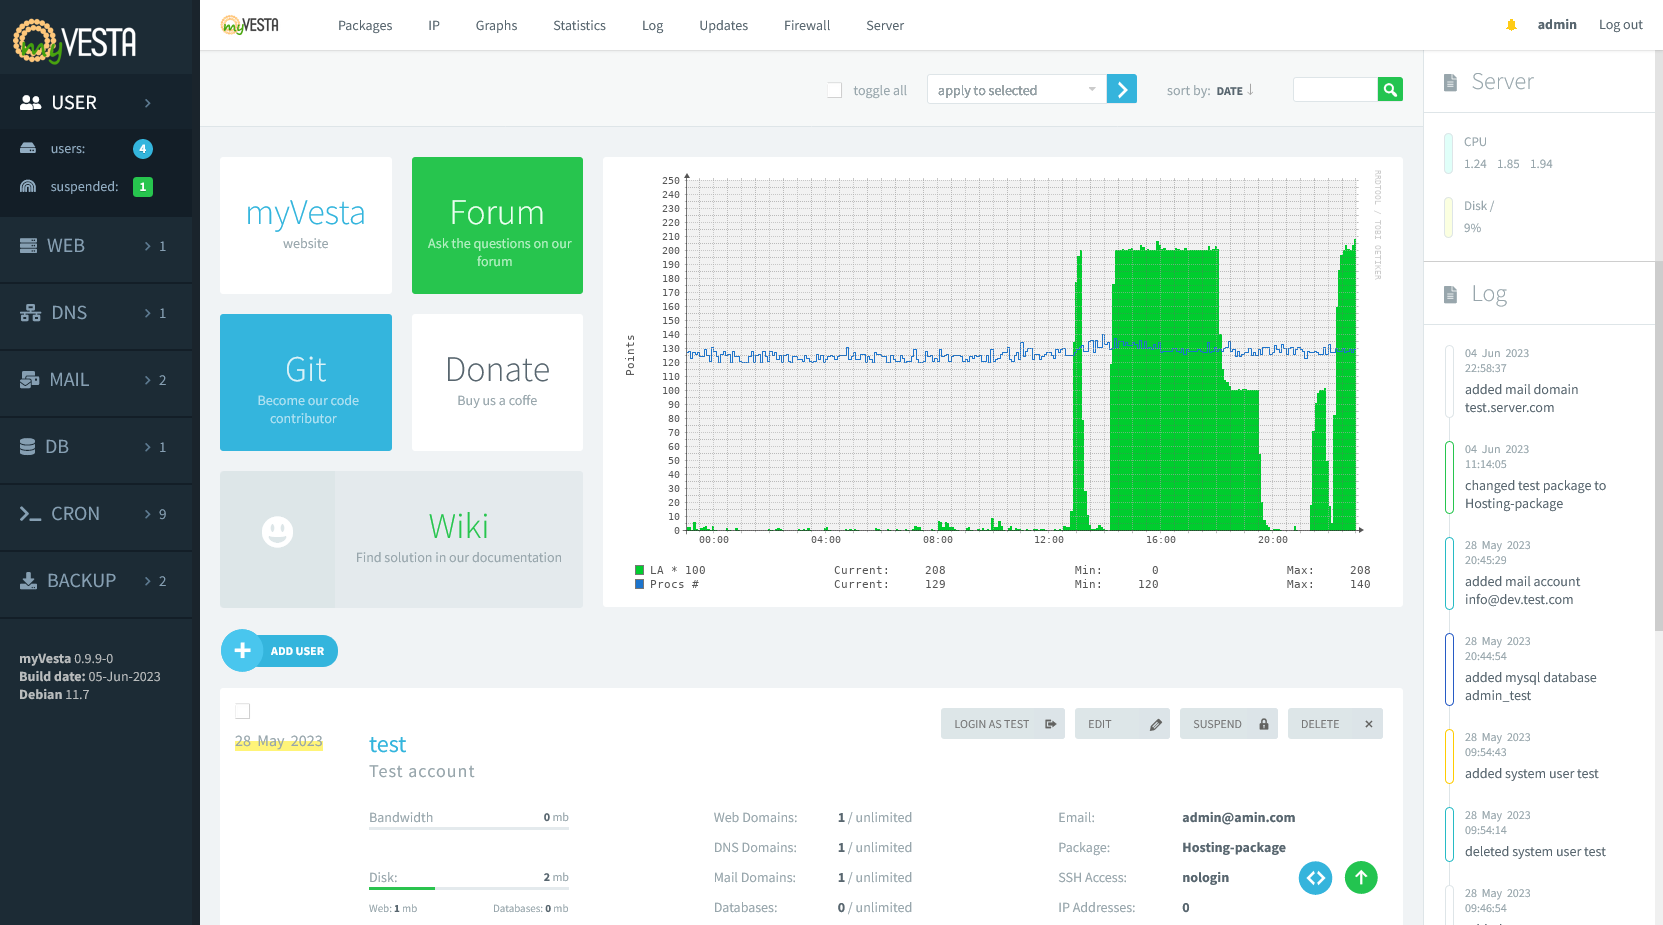The height and width of the screenshot is (925, 1663).
Task: Switch to the Statistics page
Action: click(579, 25)
